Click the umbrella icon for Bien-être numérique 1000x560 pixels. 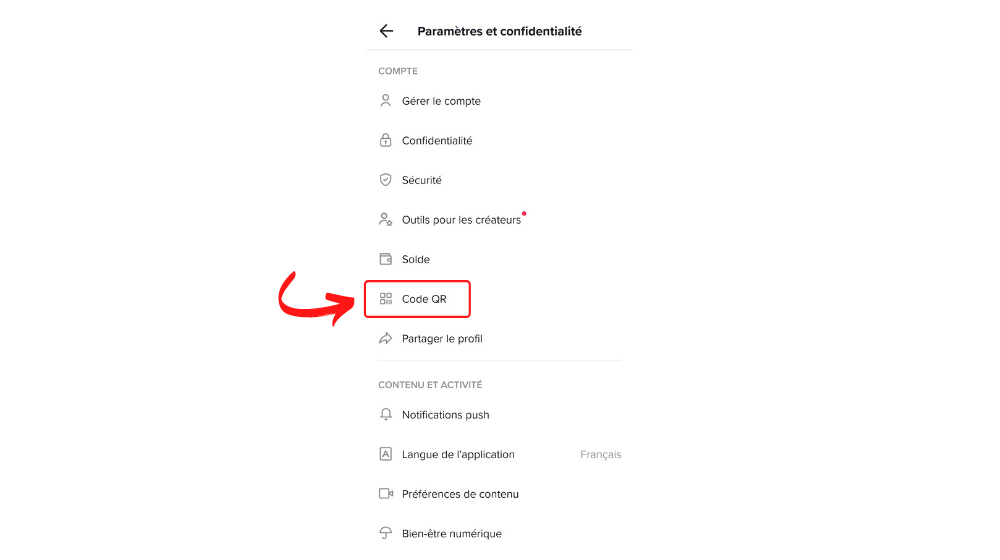385,533
